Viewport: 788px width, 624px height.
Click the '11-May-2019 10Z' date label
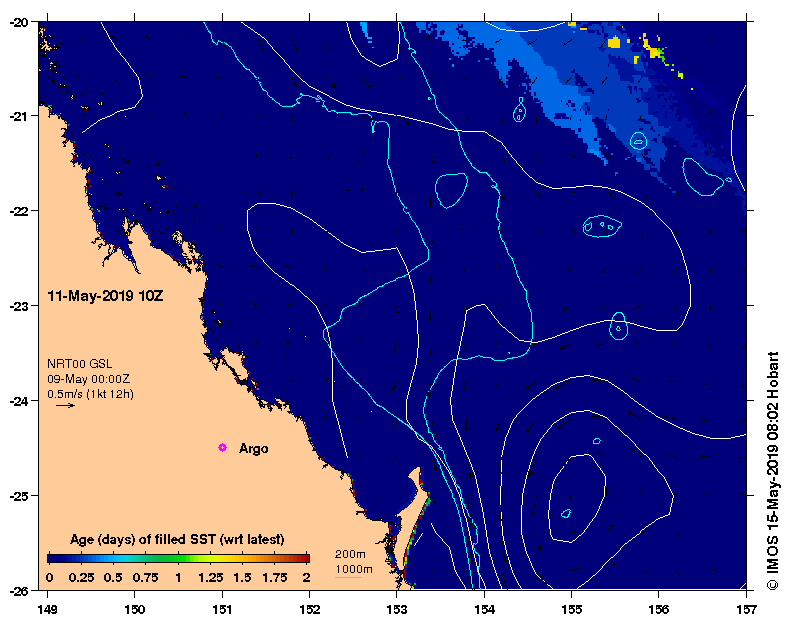click(105, 296)
